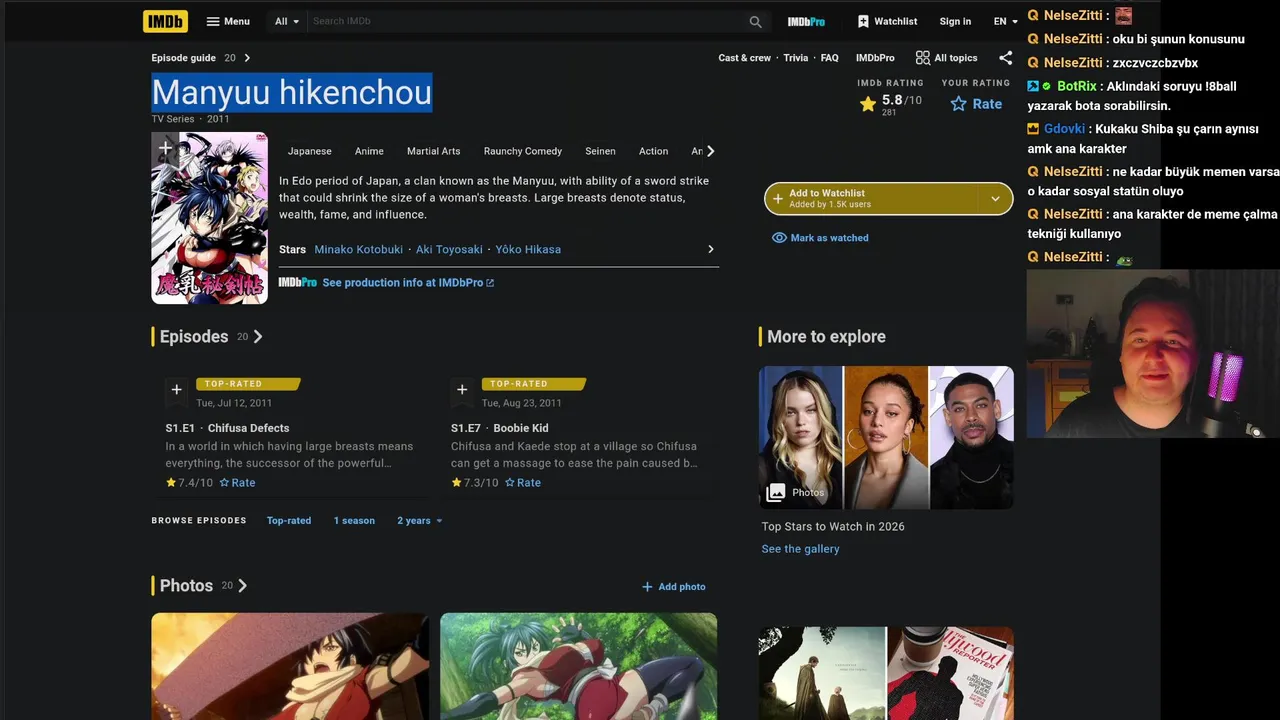The image size is (1280, 720).
Task: Open the Trivia link
Action: tap(796, 58)
